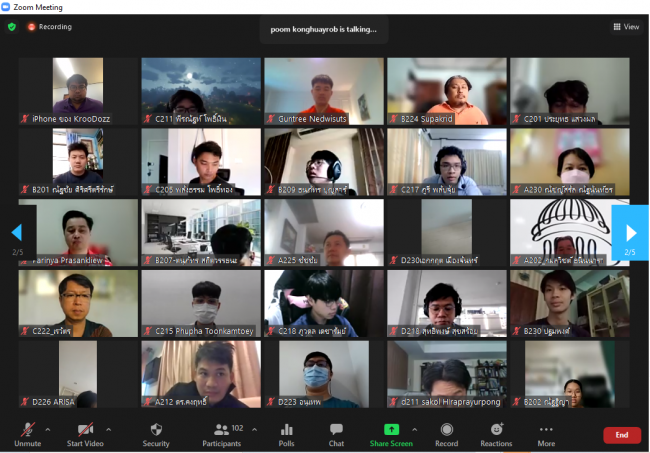This screenshot has height=453, width=650.
Task: Open the Chat panel
Action: tap(336, 434)
